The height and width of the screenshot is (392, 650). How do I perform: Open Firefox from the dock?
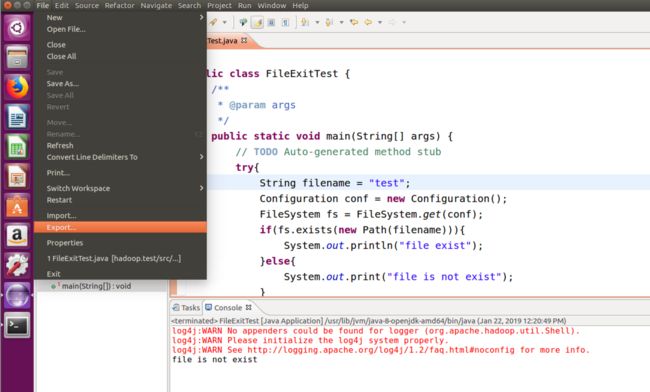(x=17, y=87)
